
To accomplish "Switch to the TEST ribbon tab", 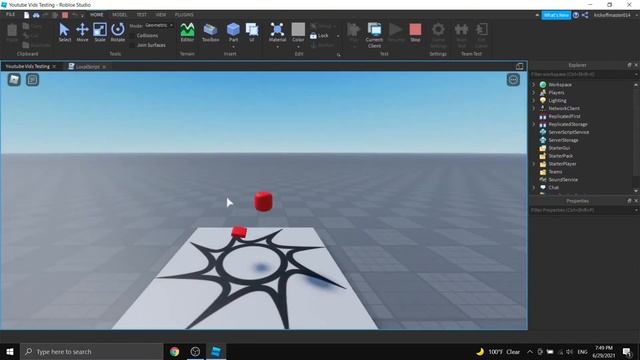I will [x=142, y=15].
